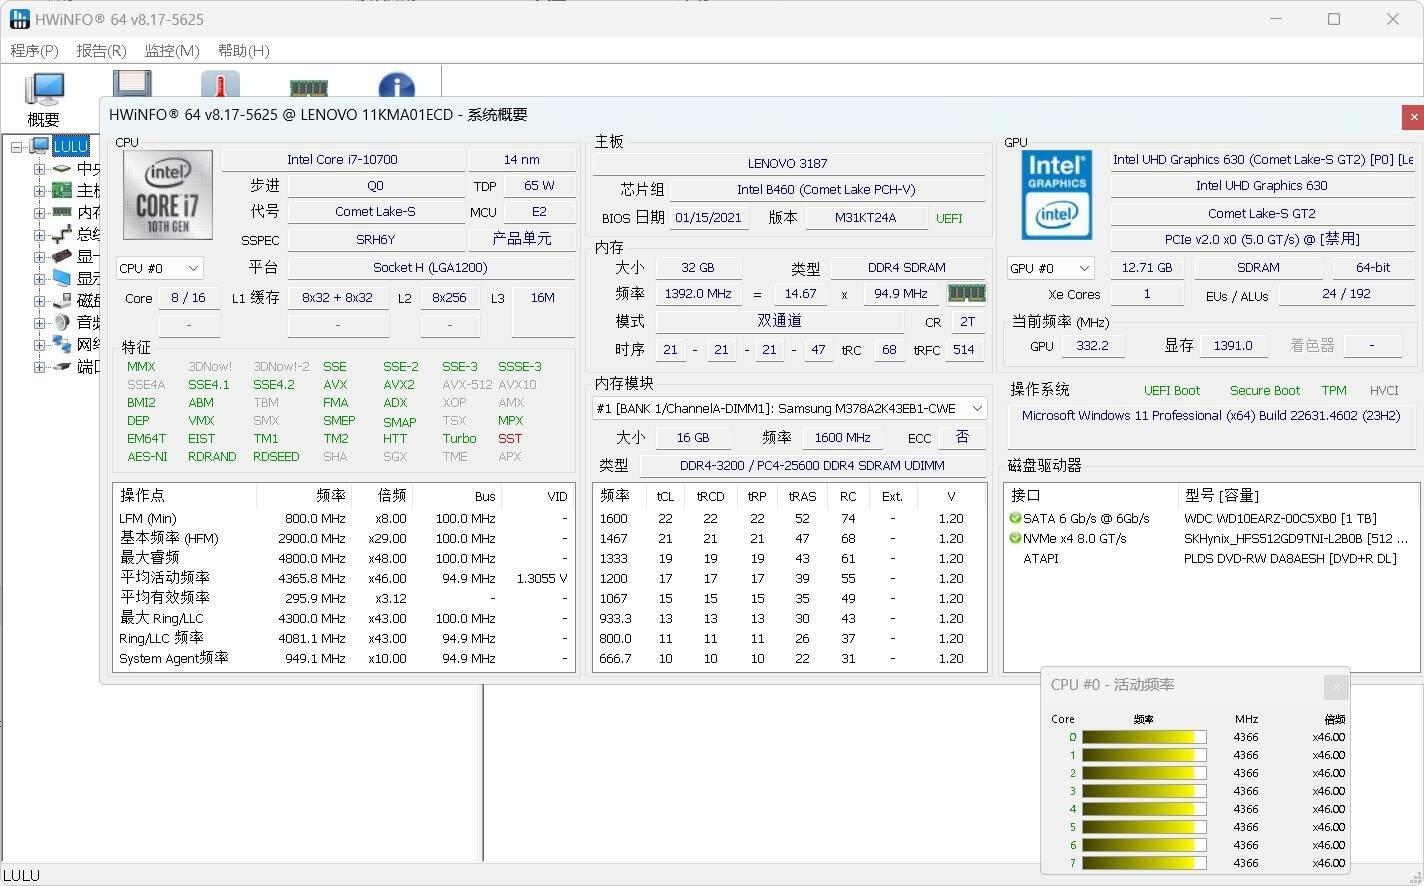Collapse the LULU root tree node
Image resolution: width=1424 pixels, height=886 pixels.
tap(17, 147)
